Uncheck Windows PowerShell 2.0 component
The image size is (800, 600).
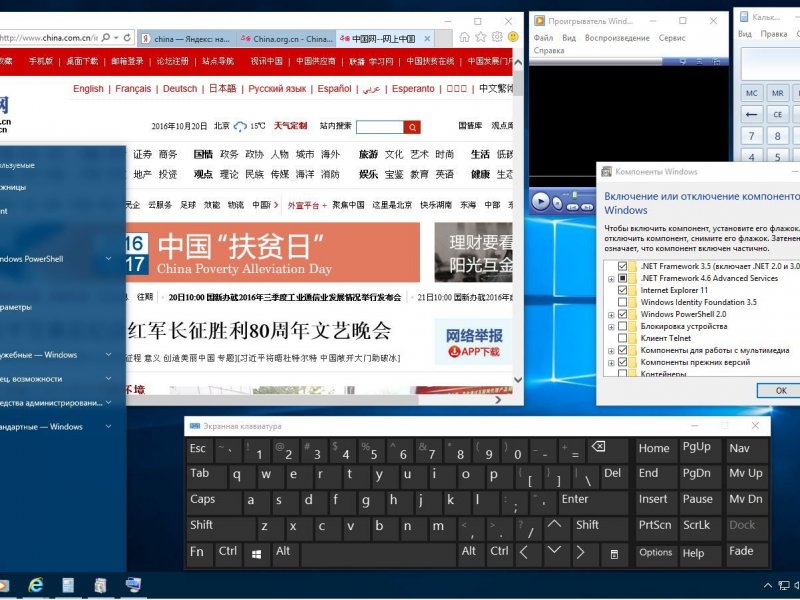[x=622, y=314]
